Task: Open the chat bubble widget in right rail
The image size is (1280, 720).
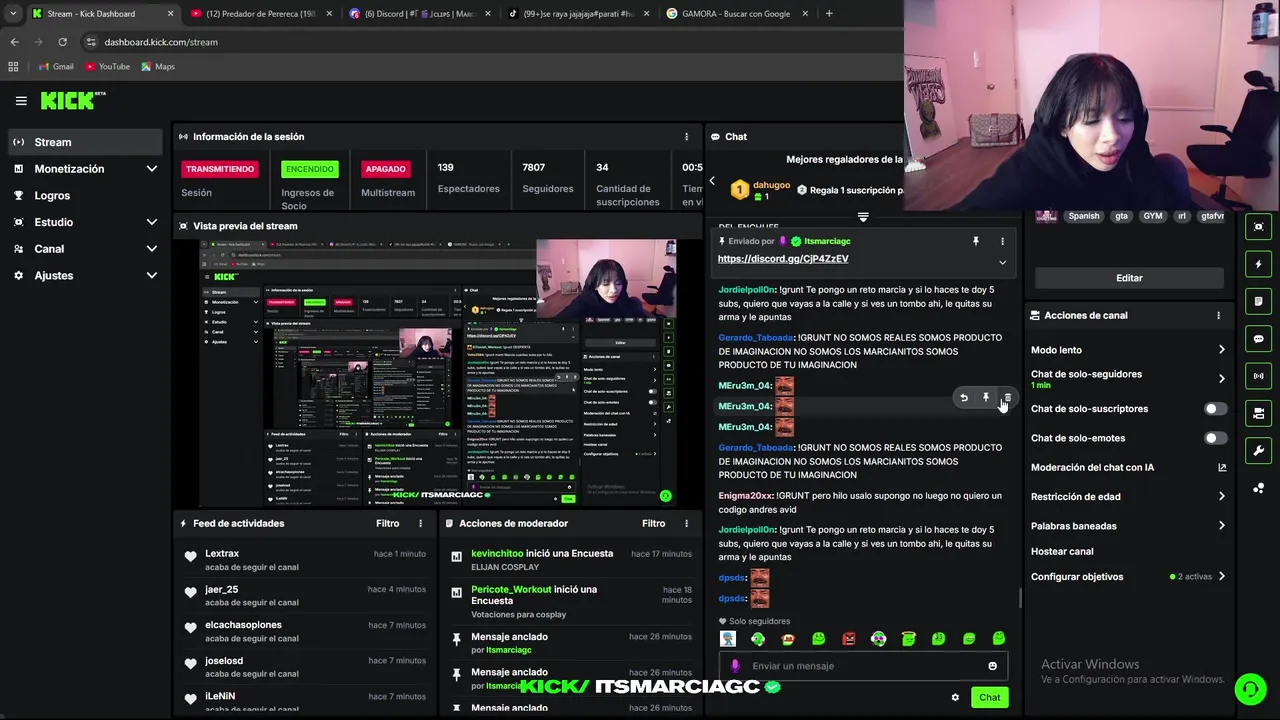Action: click(1259, 339)
